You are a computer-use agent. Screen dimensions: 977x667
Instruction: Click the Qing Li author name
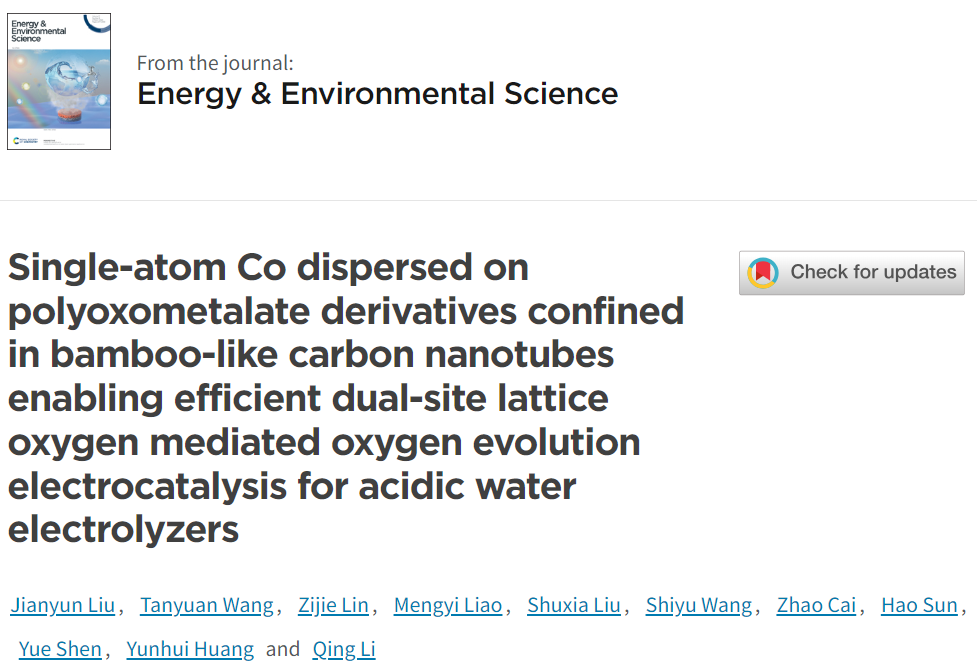pyautogui.click(x=344, y=649)
